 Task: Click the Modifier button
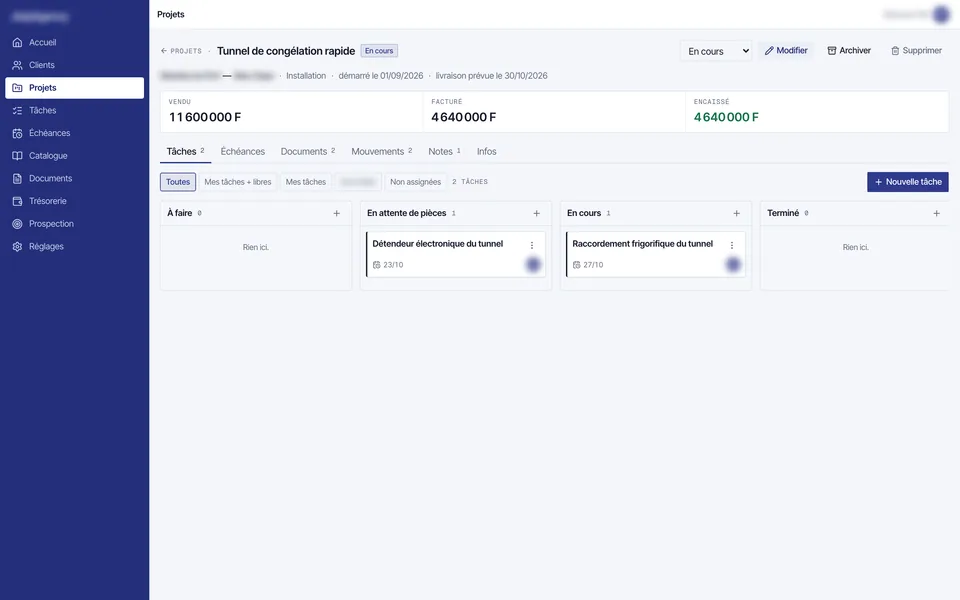[x=786, y=50]
